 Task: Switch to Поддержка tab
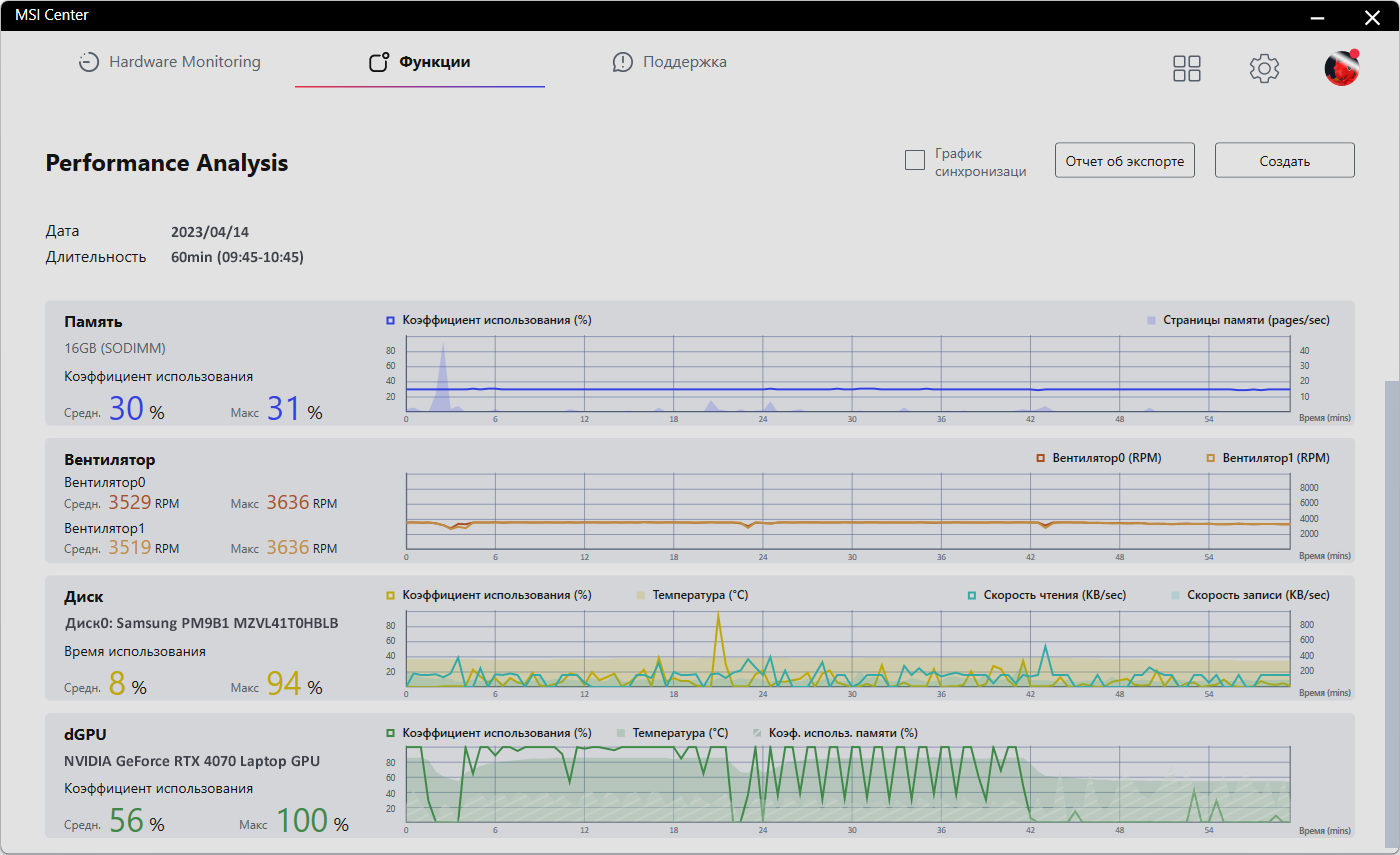coord(684,62)
